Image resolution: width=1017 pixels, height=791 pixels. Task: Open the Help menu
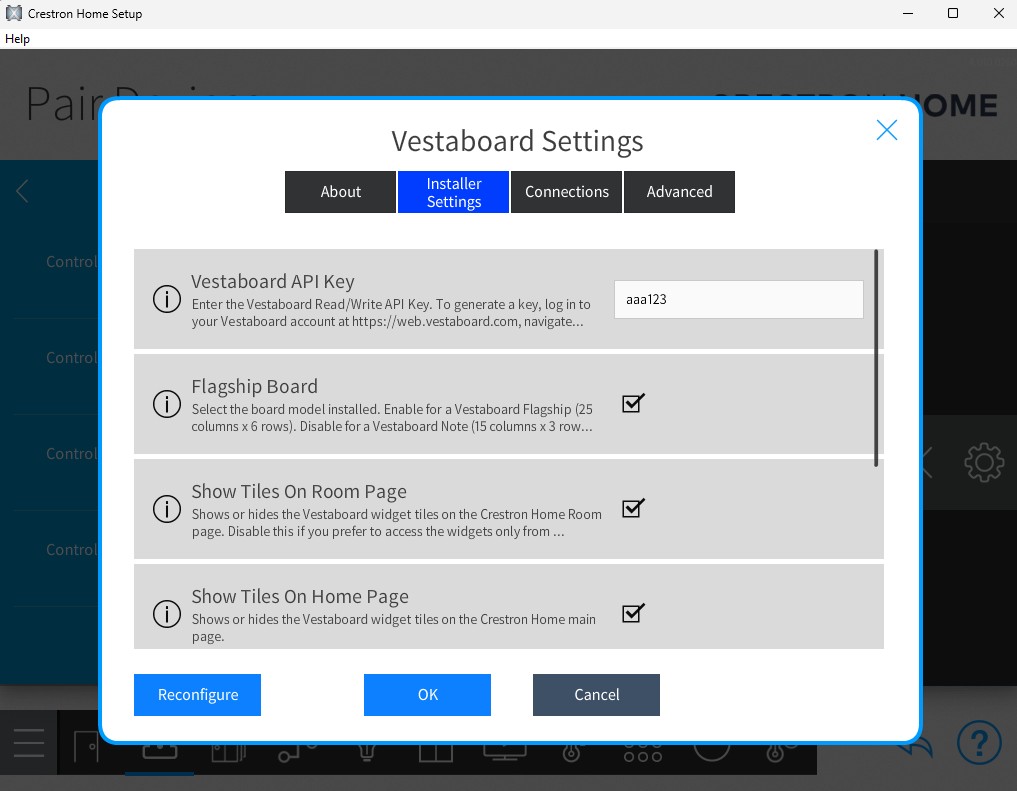coord(18,39)
